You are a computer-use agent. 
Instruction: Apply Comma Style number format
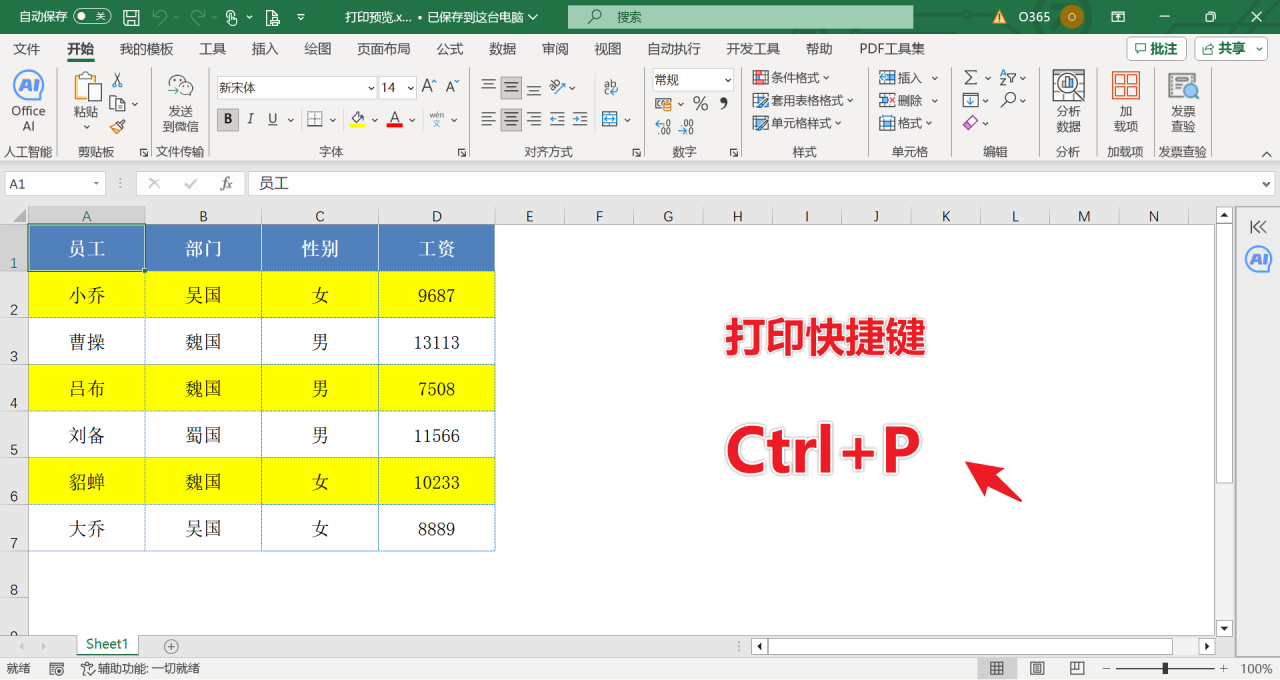723,104
